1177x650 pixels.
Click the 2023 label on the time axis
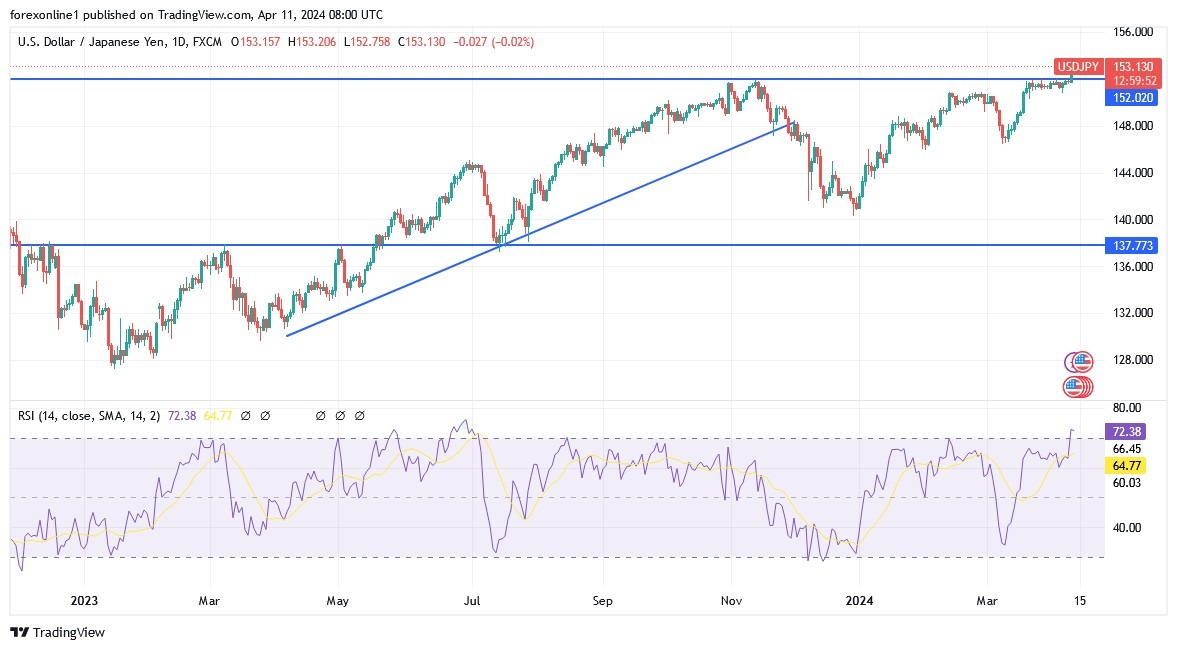point(83,601)
